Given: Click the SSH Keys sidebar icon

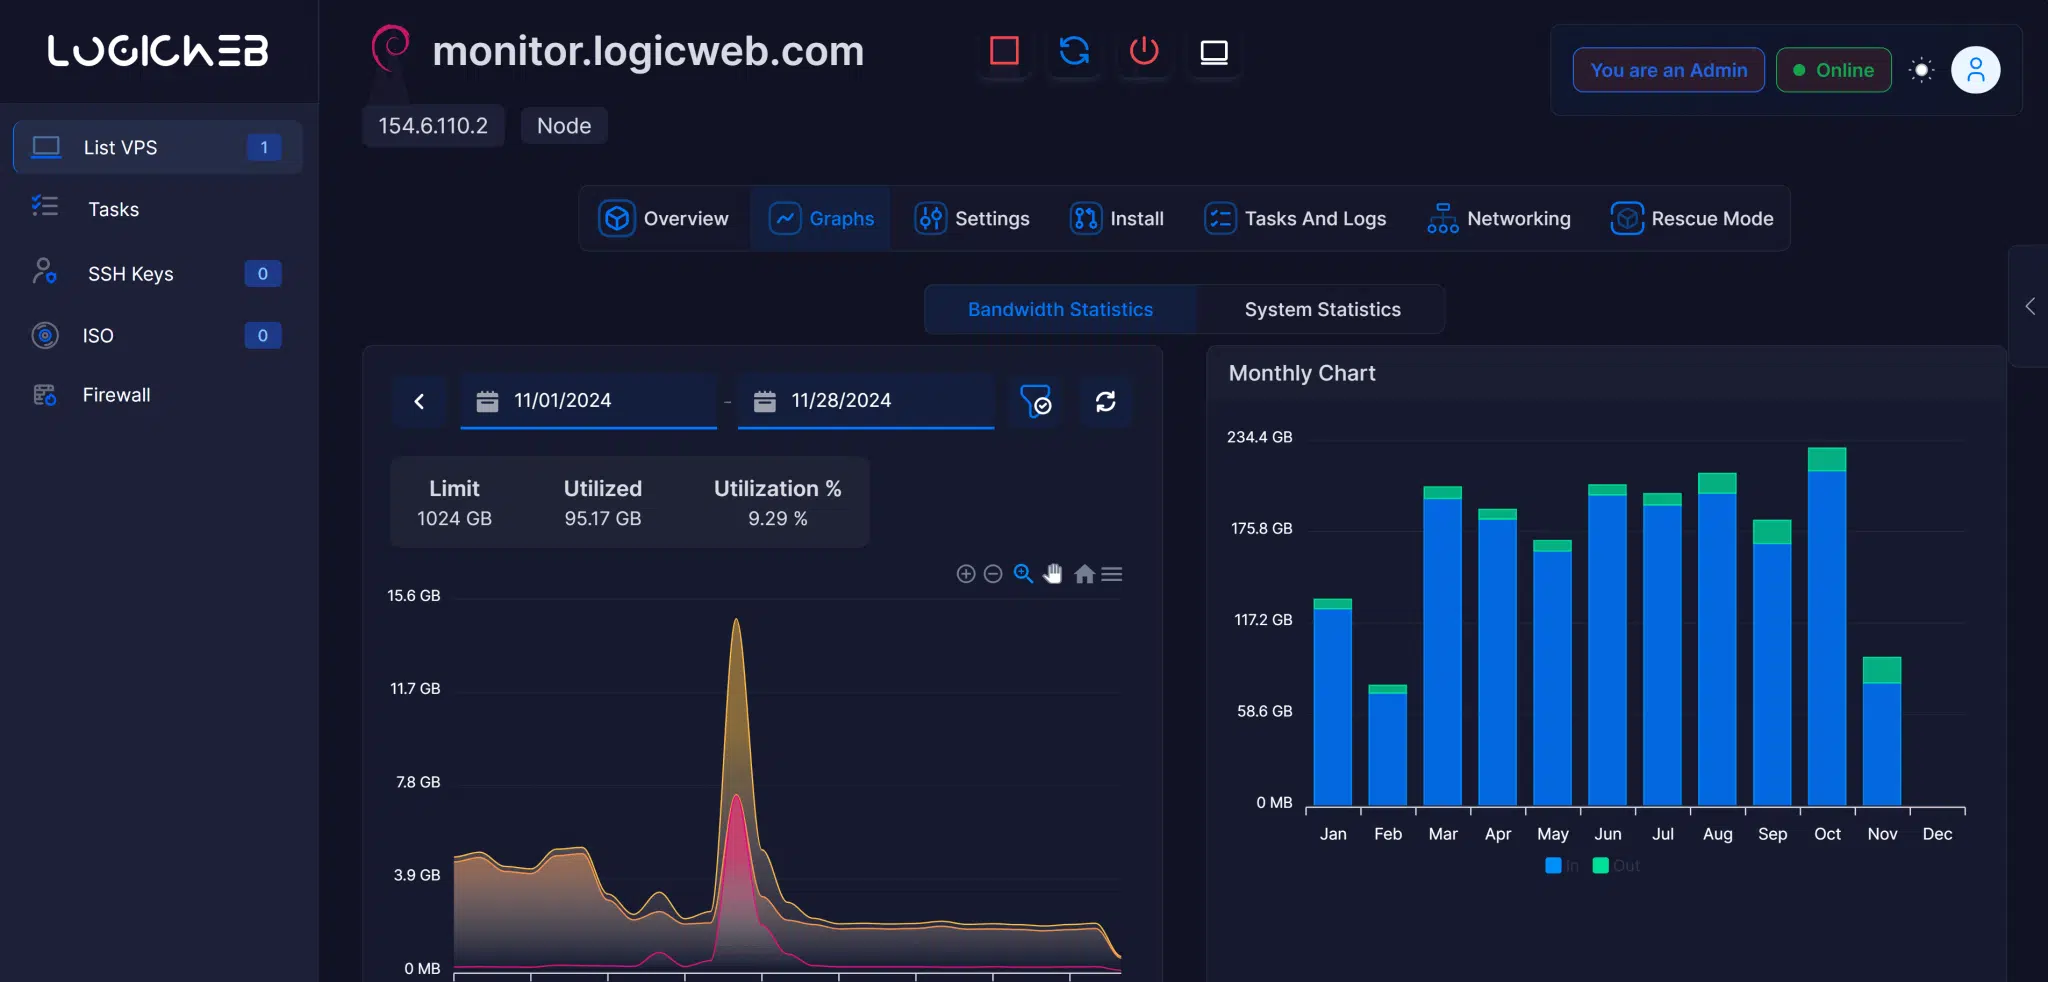Looking at the screenshot, I should tap(45, 271).
